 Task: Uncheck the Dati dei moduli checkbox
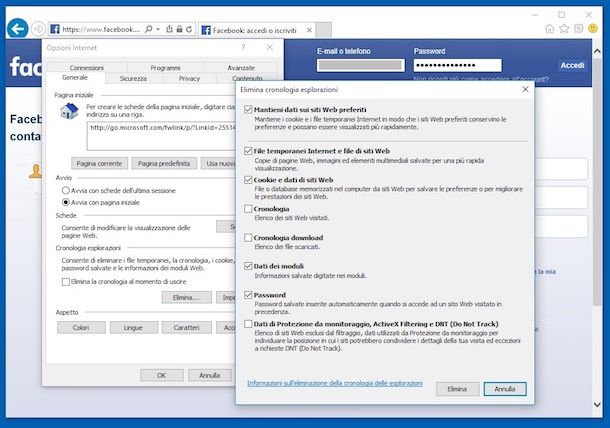(x=248, y=266)
